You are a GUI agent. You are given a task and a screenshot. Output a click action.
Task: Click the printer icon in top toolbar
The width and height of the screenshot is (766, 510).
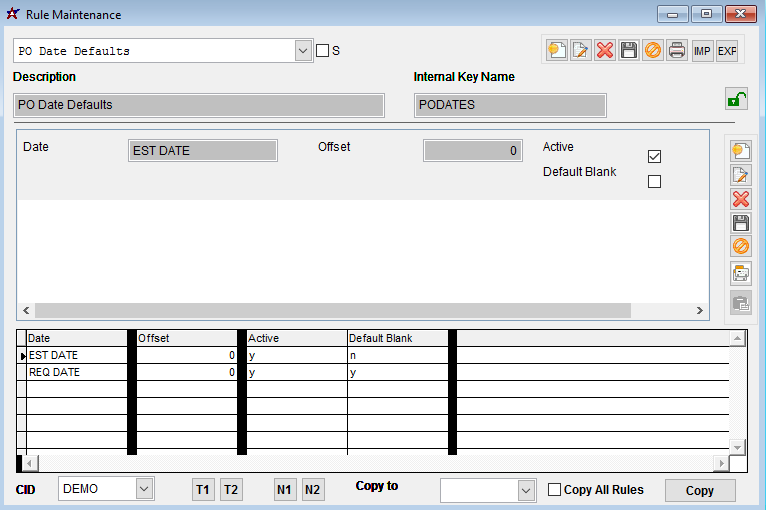pyautogui.click(x=677, y=50)
